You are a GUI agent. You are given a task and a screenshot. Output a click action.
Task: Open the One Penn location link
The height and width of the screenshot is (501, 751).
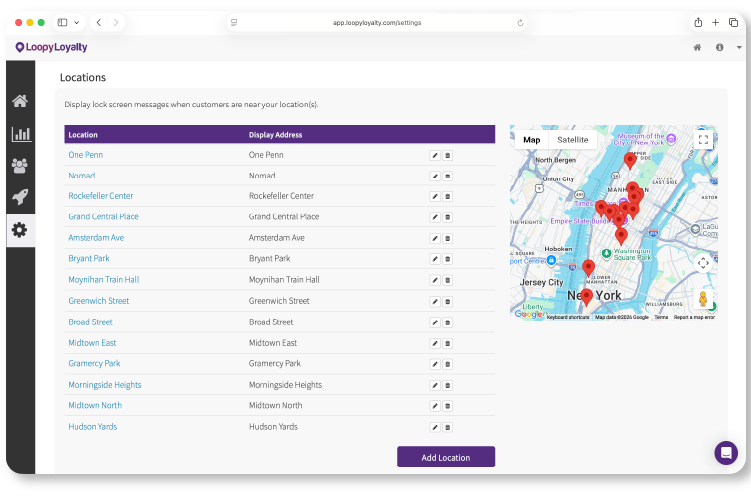86,155
